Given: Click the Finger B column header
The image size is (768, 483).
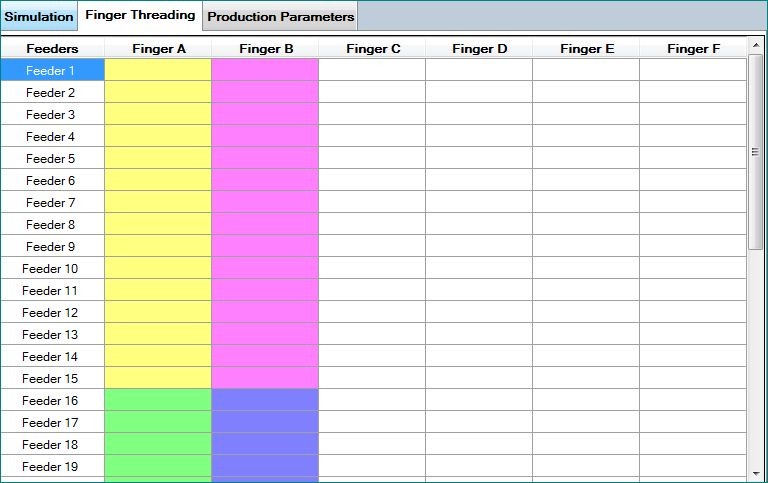Looking at the screenshot, I should pos(265,49).
